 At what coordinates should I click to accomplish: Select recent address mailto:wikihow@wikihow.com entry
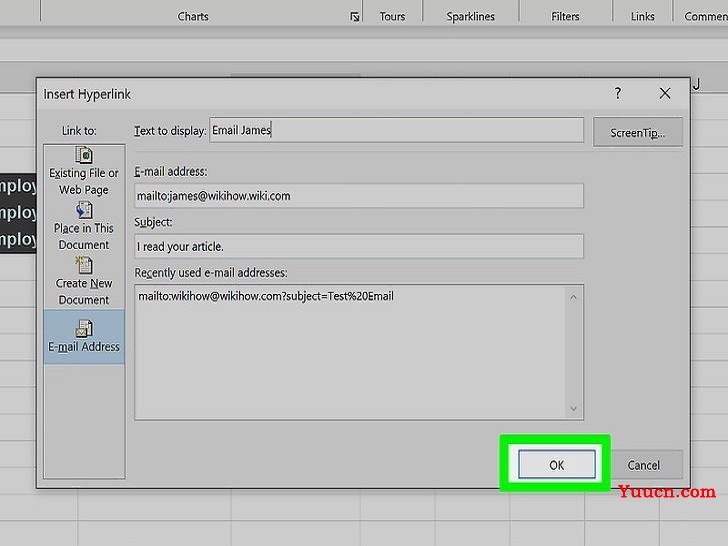pyautogui.click(x=266, y=296)
